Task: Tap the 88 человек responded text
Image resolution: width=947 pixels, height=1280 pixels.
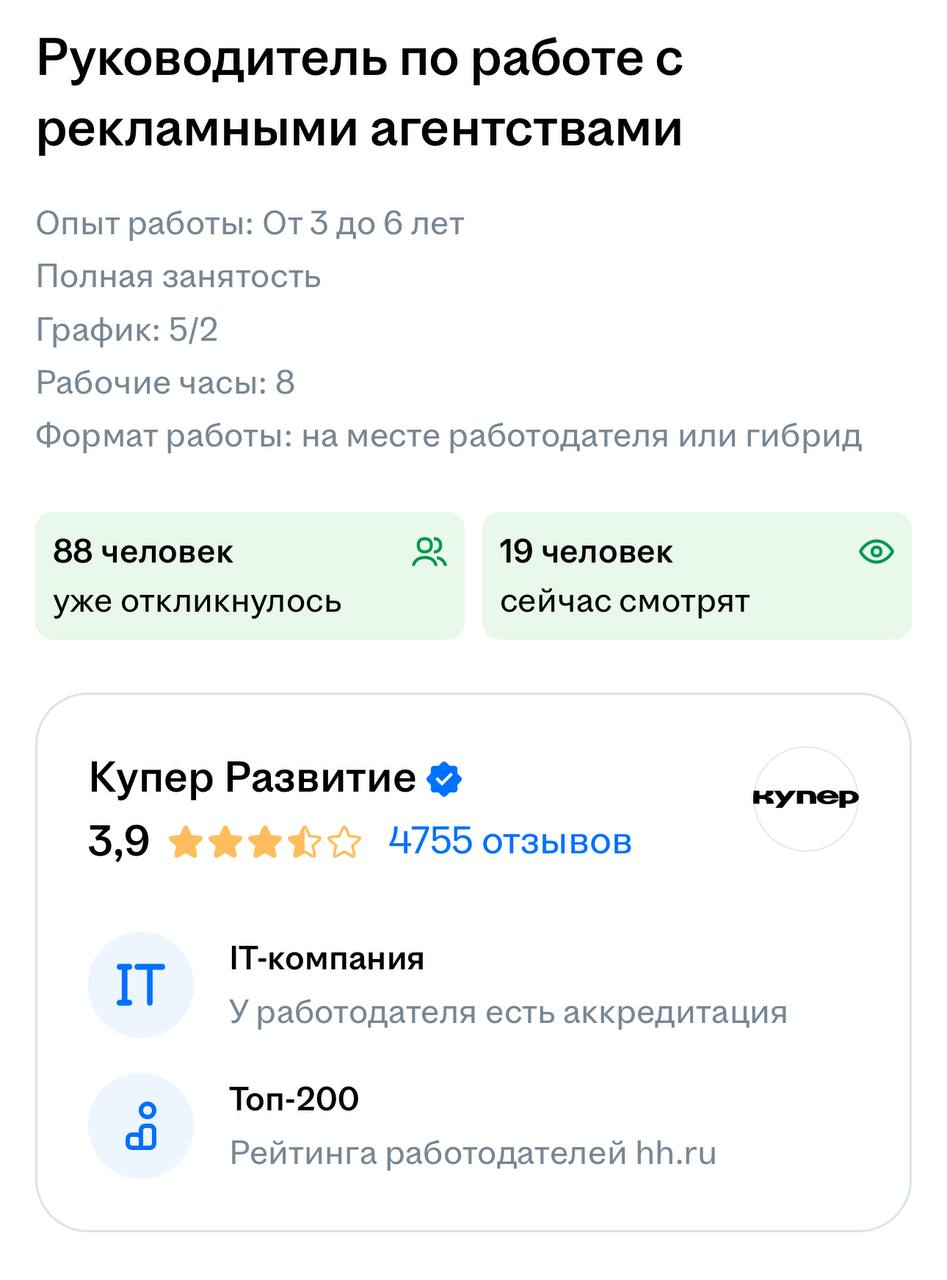Action: tap(143, 552)
